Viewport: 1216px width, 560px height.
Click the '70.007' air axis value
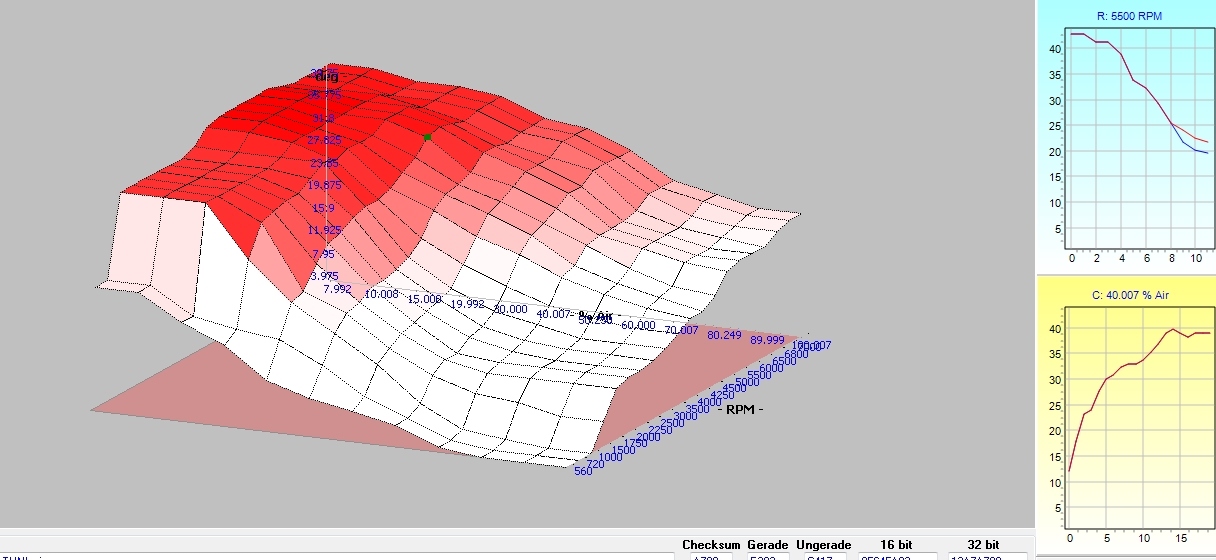(681, 330)
